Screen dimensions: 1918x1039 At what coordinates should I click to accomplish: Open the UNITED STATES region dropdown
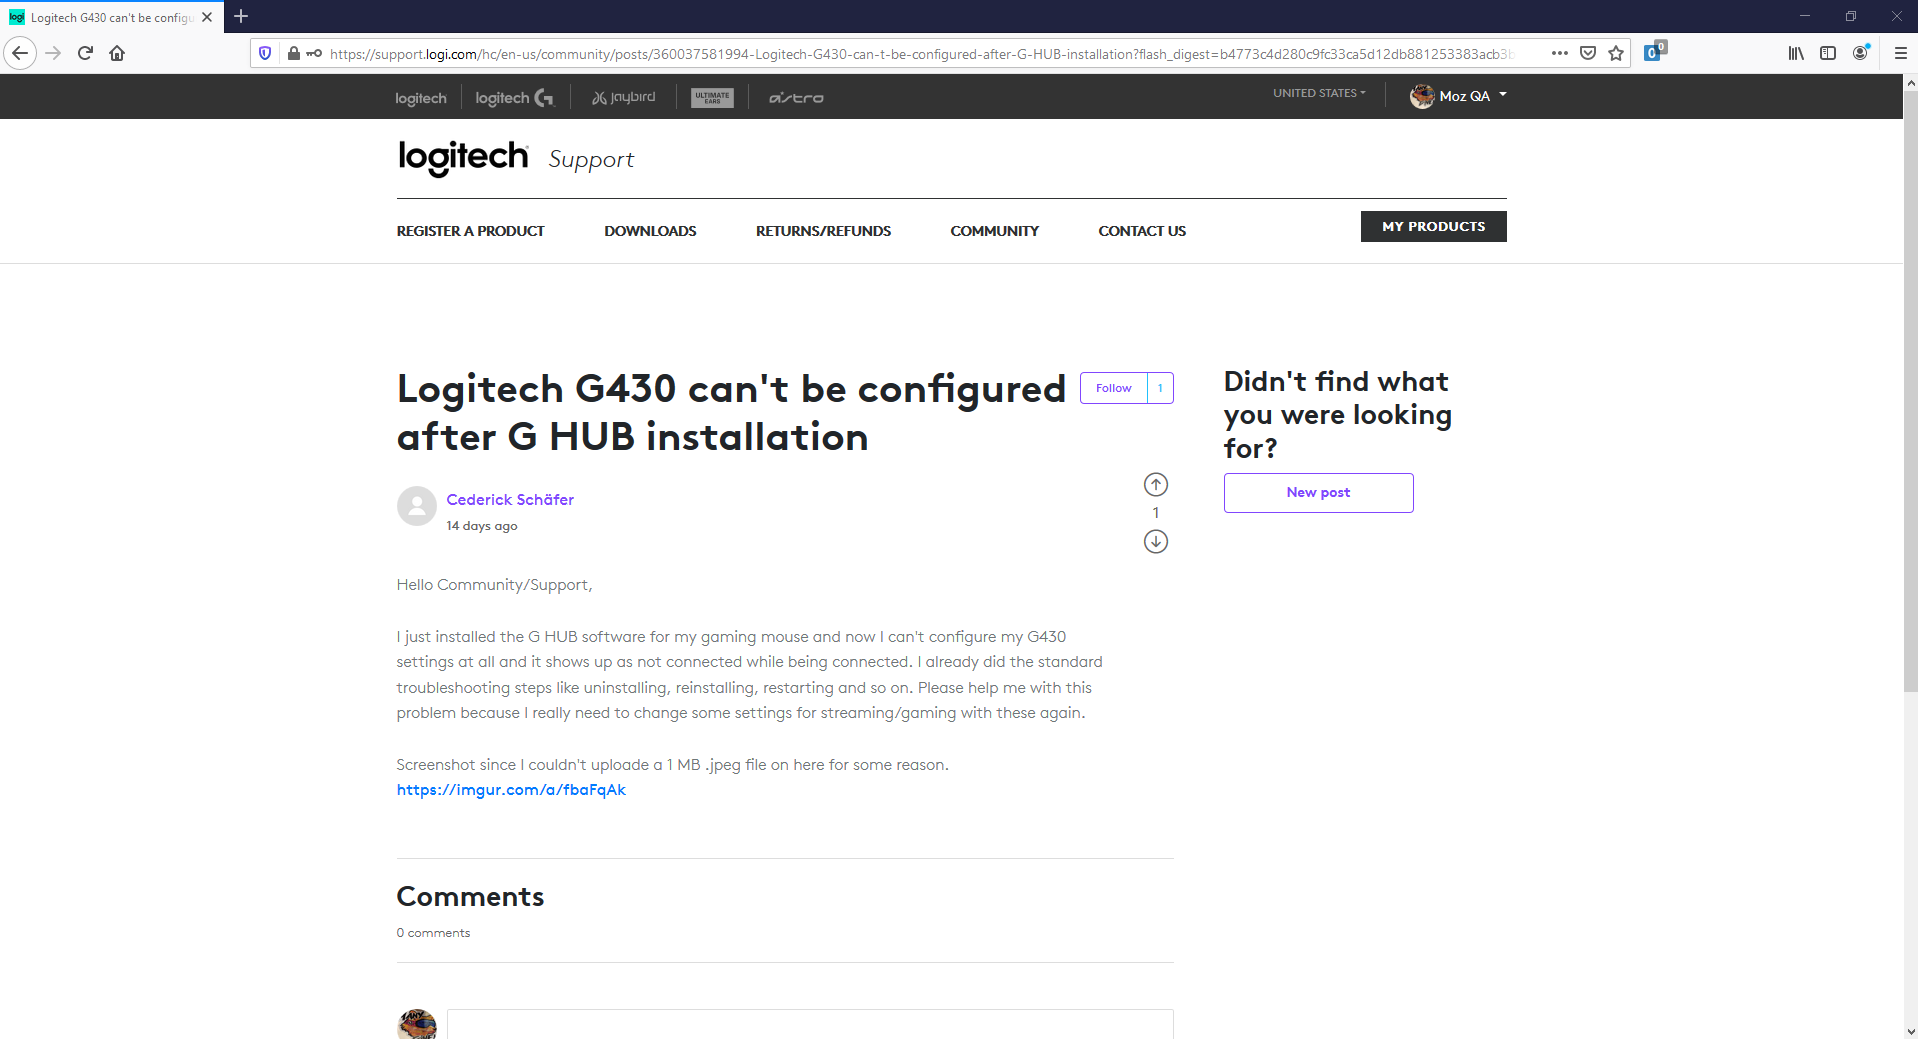(1318, 93)
